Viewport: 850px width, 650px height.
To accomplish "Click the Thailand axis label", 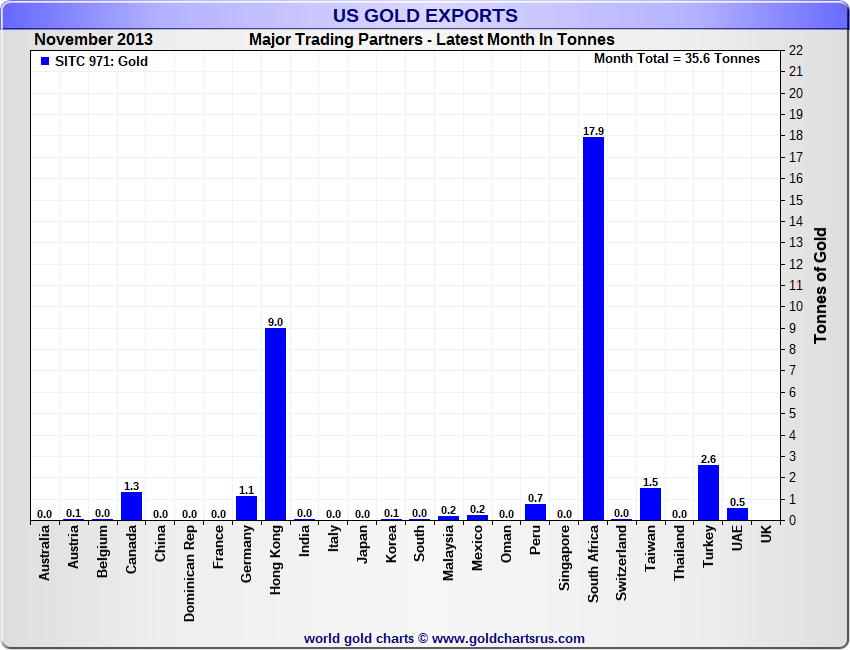I will tap(679, 552).
